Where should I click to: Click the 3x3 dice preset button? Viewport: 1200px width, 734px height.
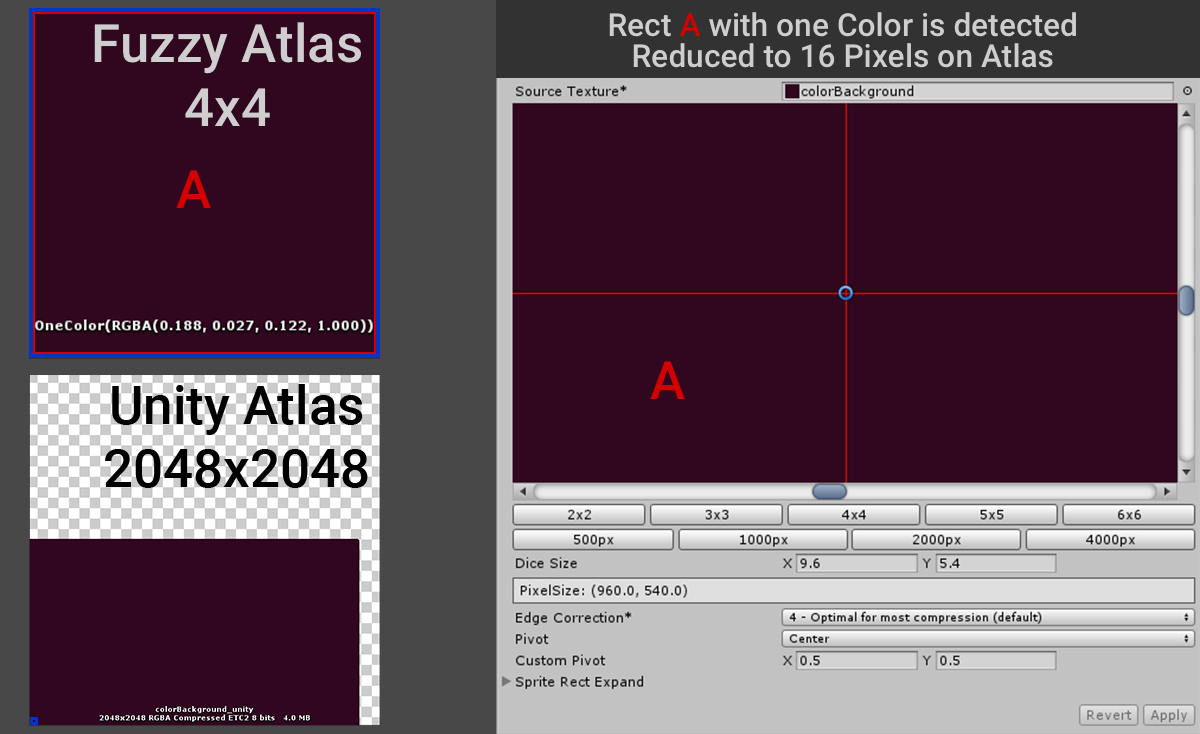coord(716,515)
